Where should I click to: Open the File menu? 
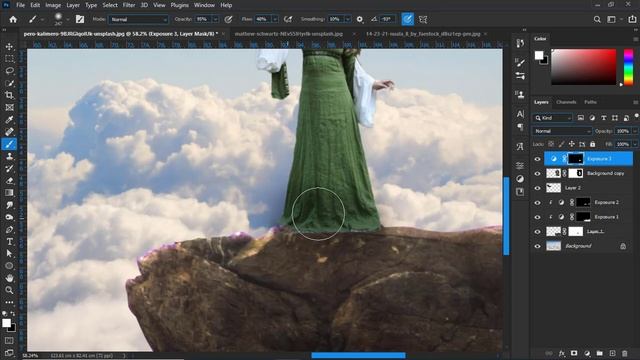click(x=20, y=5)
